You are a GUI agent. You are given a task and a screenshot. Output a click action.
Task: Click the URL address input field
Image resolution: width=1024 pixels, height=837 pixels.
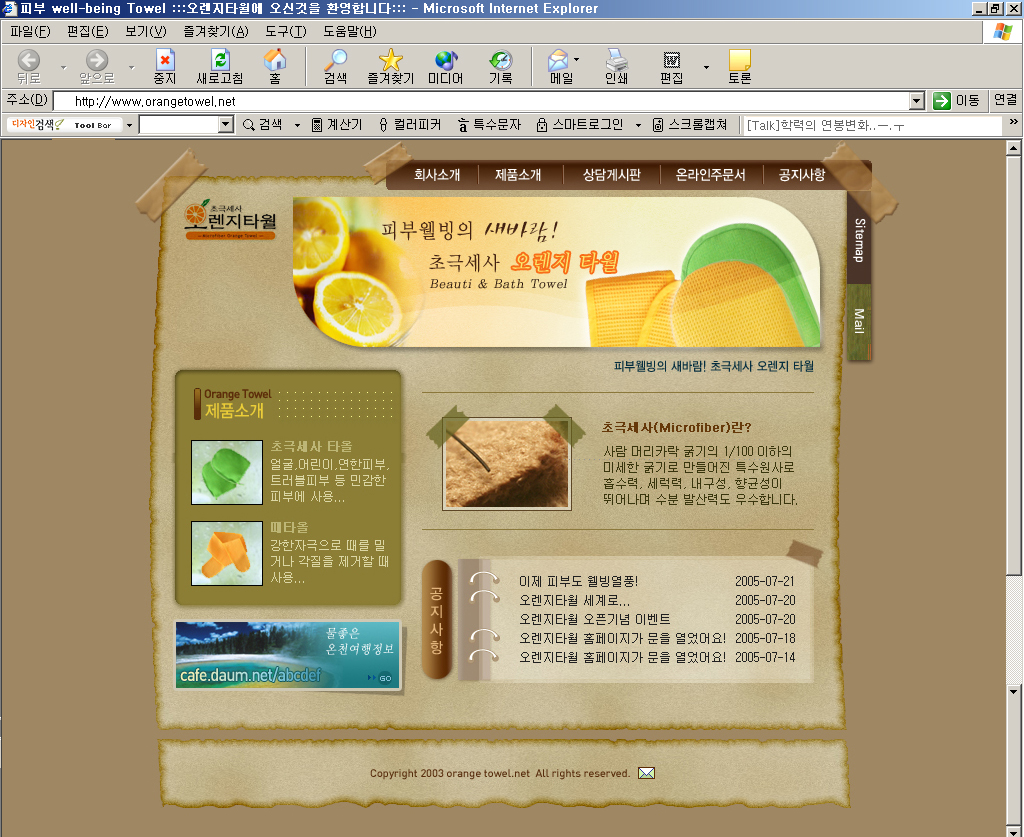(480, 101)
